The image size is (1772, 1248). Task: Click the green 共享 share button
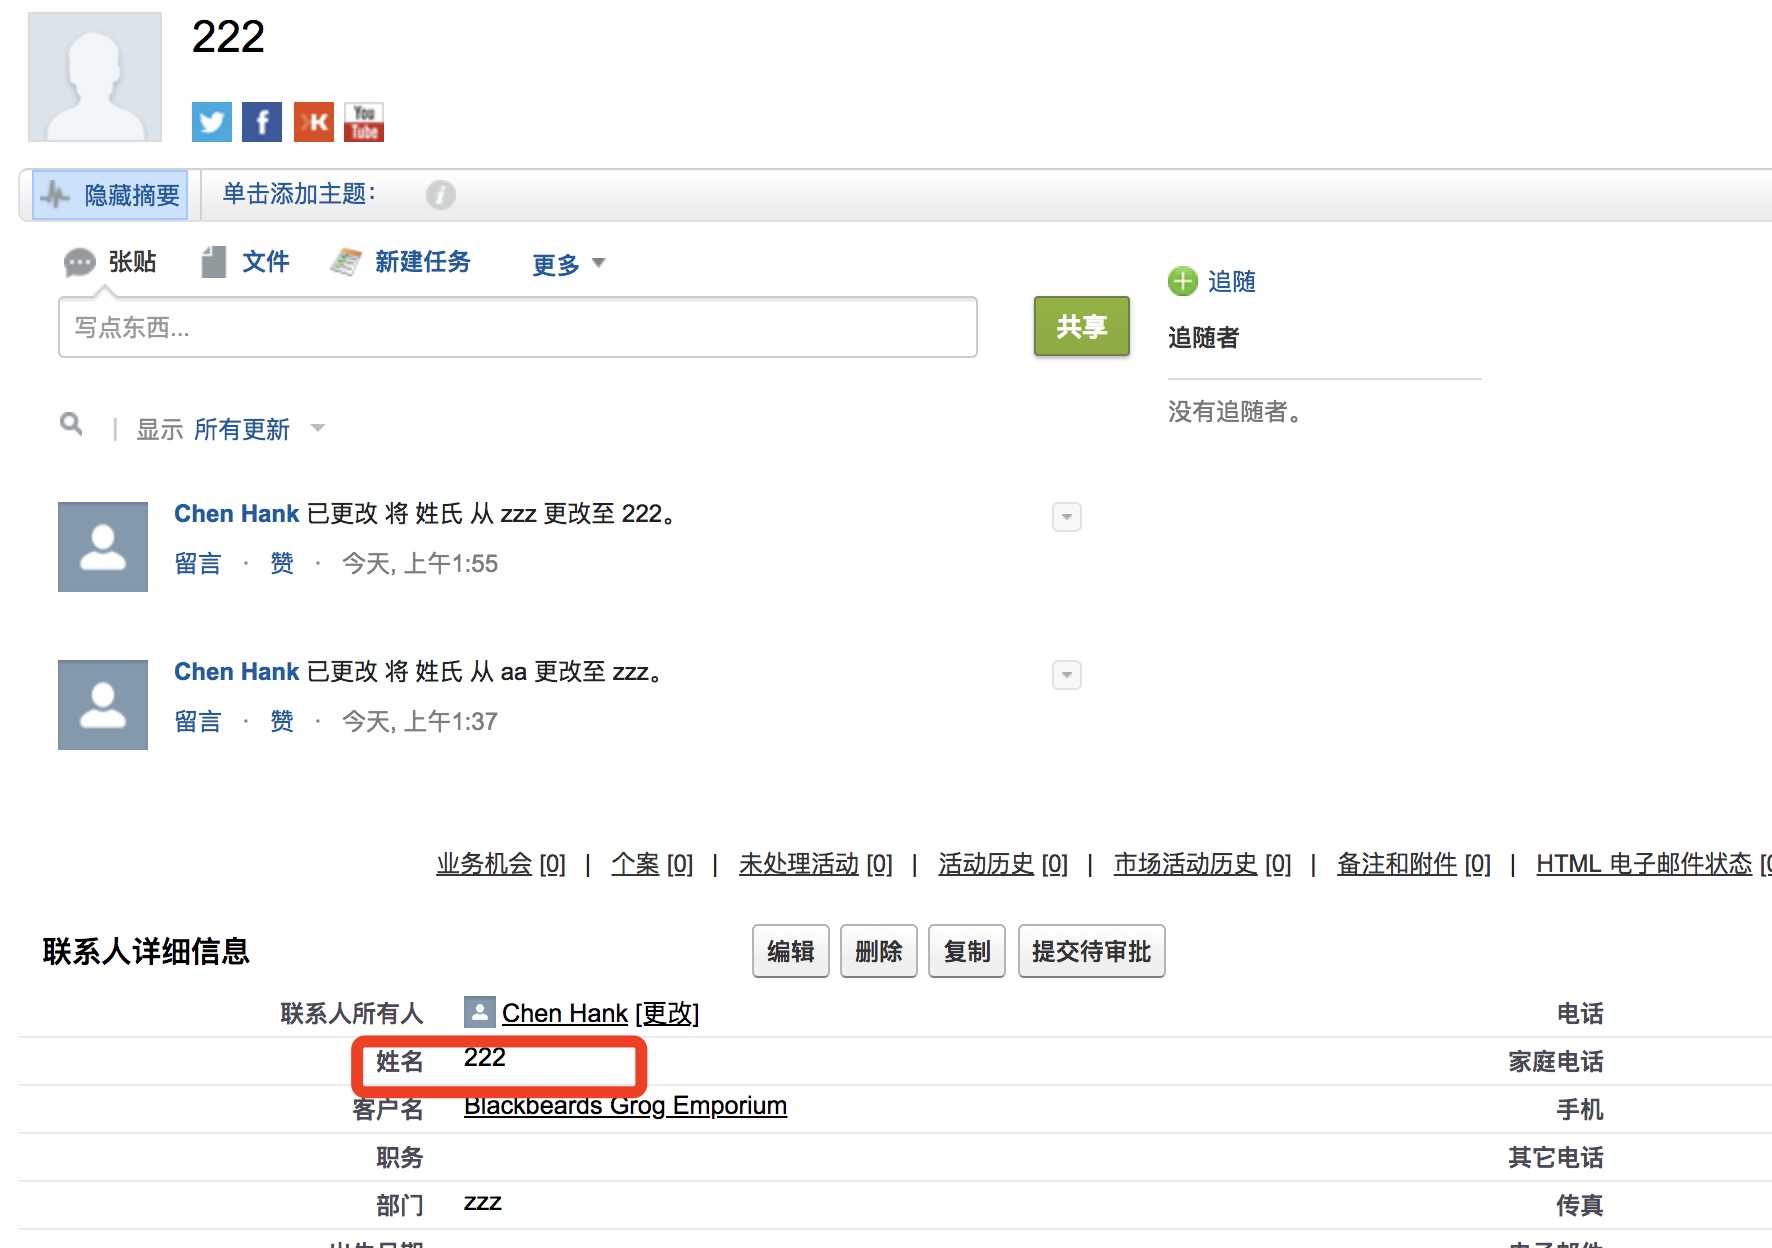[1082, 326]
